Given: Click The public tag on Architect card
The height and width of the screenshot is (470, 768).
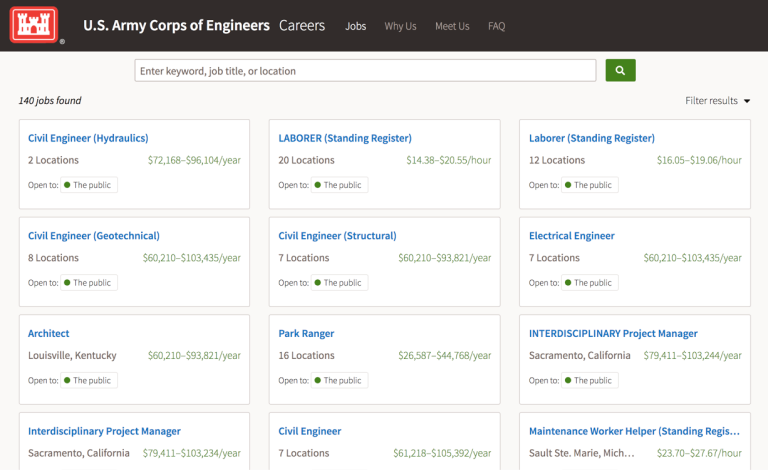Looking at the screenshot, I should click(89, 380).
